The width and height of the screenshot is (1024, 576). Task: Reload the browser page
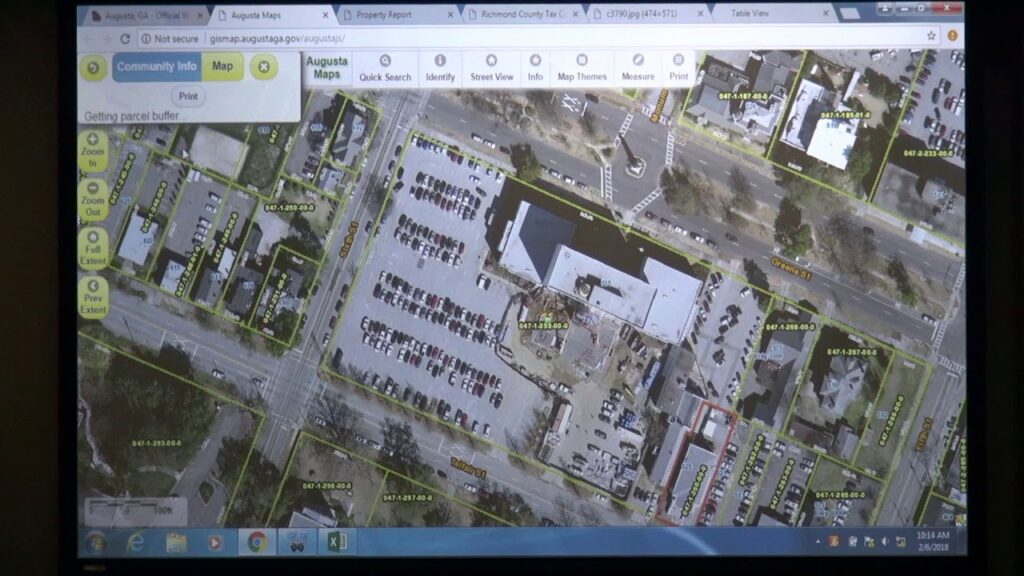pyautogui.click(x=125, y=39)
